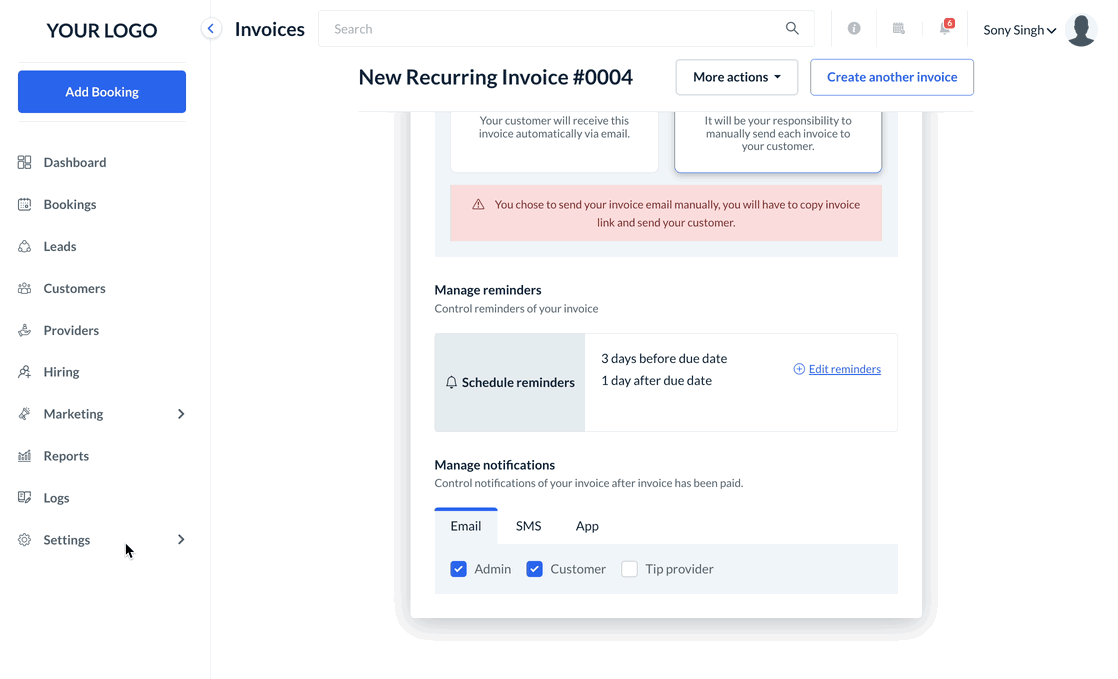Click the bell icon beside Schedule reminders

(x=451, y=382)
